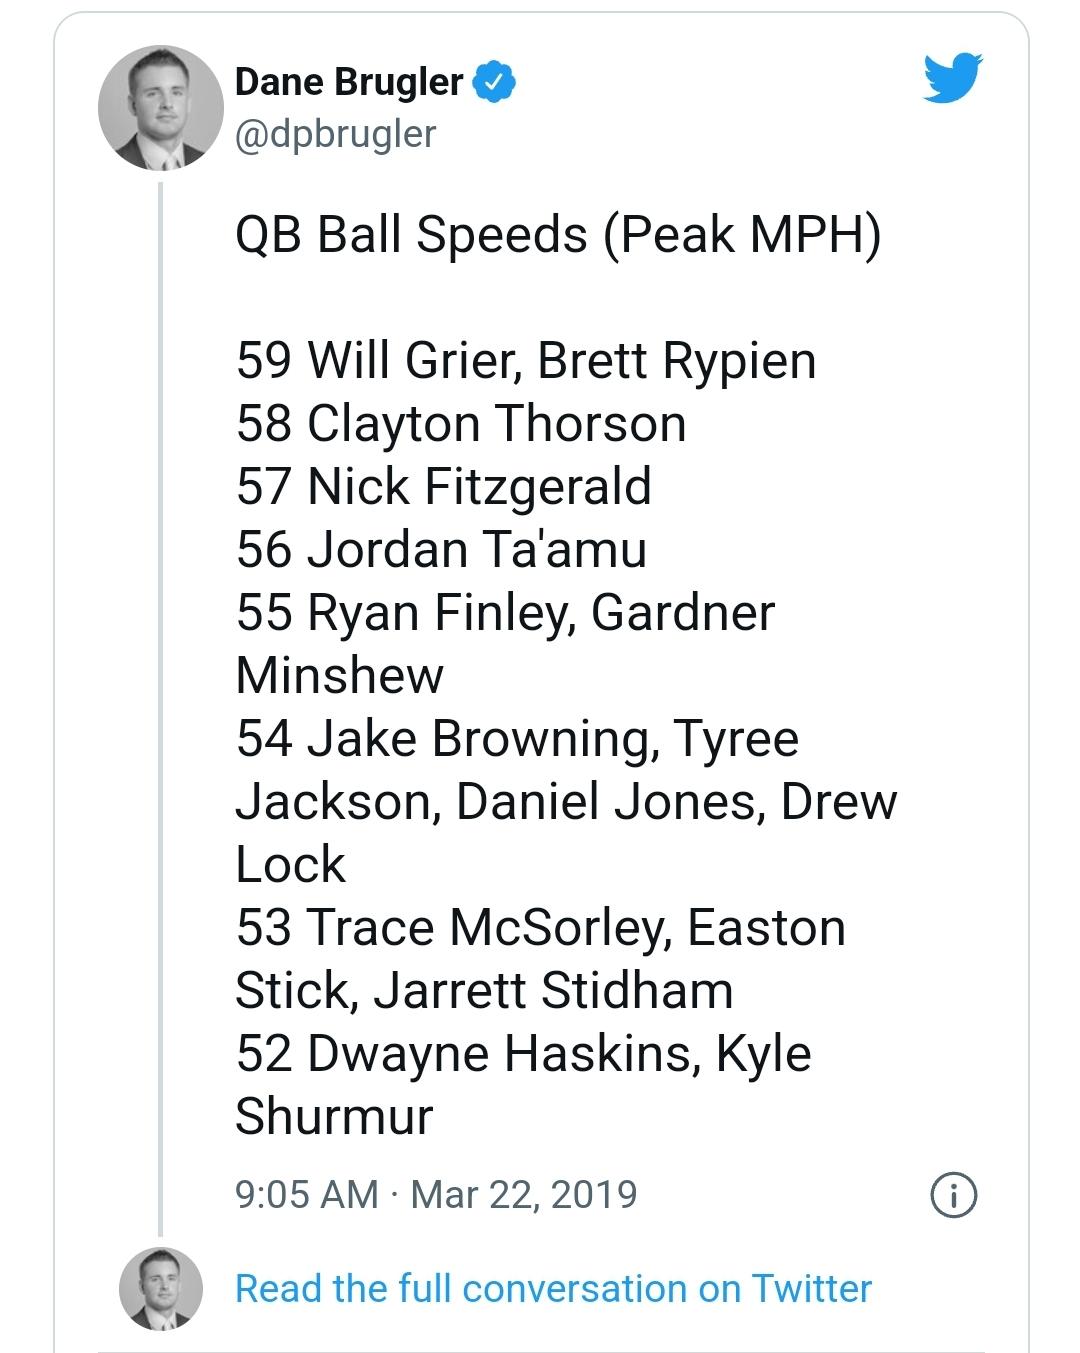This screenshot has height=1353, width=1080.
Task: Open the tweet info circle icon
Action: [x=953, y=1195]
